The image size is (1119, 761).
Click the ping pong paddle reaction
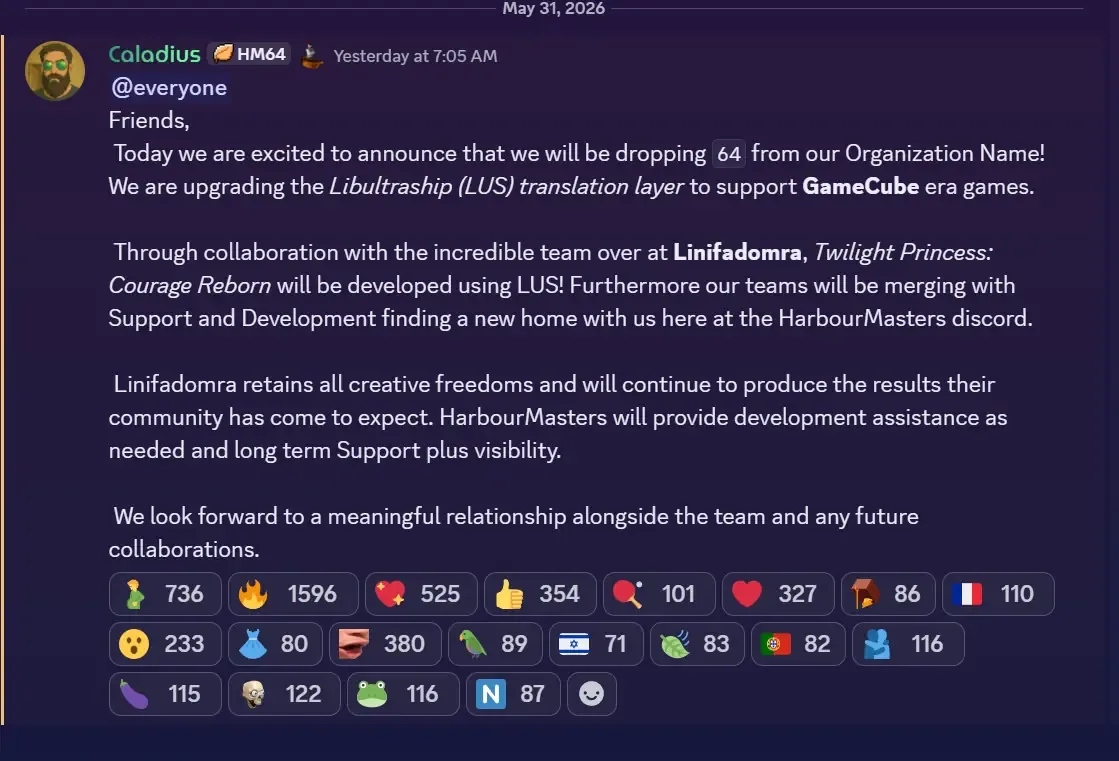659,594
